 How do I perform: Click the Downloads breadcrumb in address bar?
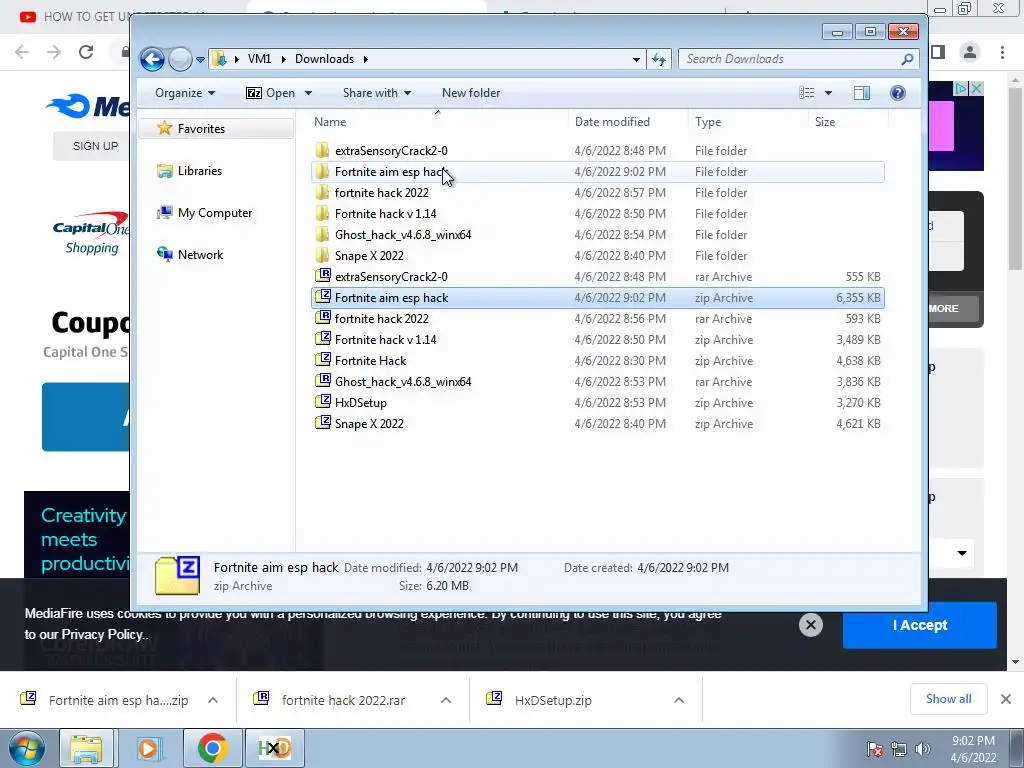(x=325, y=59)
